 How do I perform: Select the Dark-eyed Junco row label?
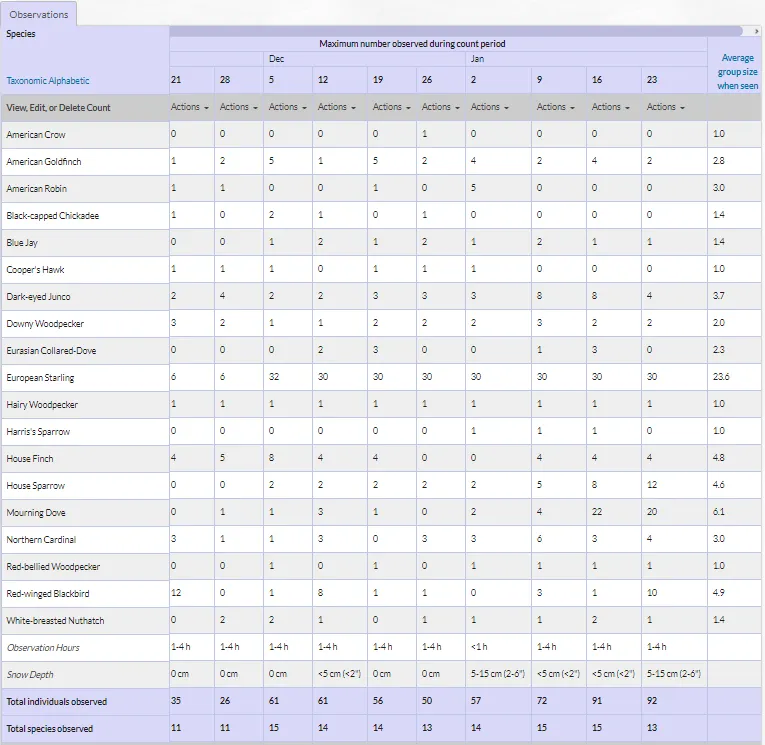(x=38, y=297)
